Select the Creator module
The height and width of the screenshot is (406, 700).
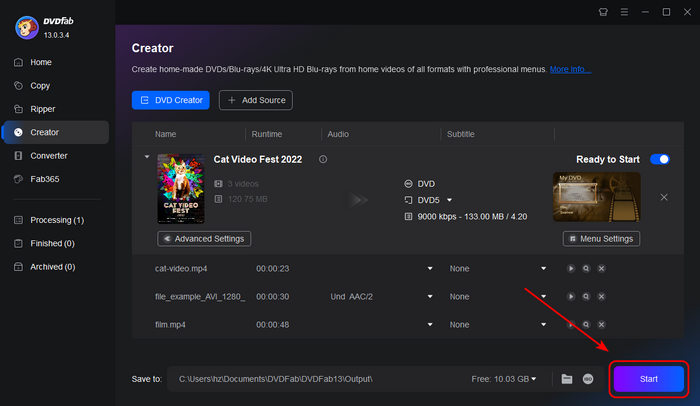(56, 132)
